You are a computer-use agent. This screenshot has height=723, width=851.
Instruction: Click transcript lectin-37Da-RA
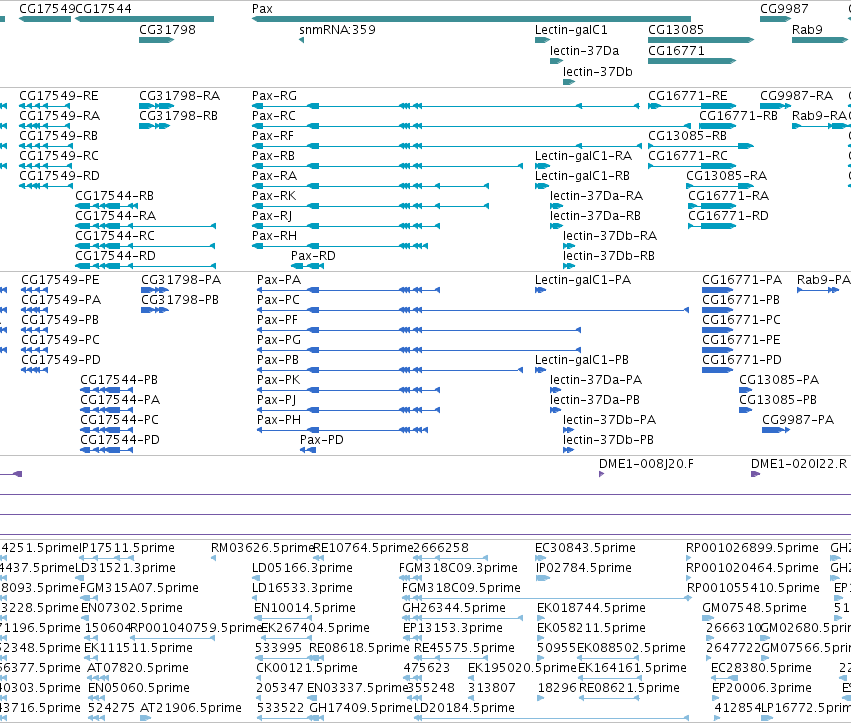[556, 206]
